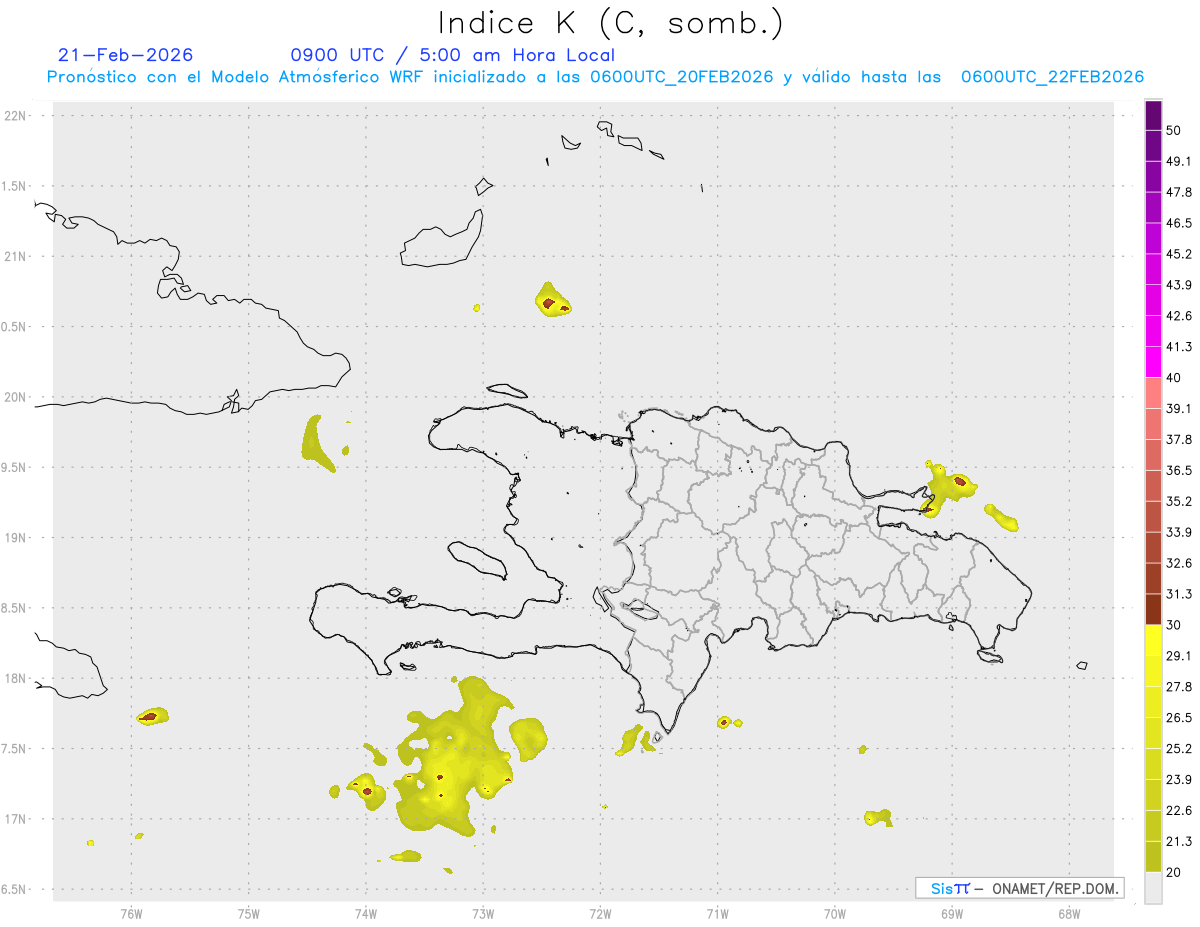The height and width of the screenshot is (927, 1200).
Task: Click the "22N" latitude label
Action: pyautogui.click(x=17, y=116)
